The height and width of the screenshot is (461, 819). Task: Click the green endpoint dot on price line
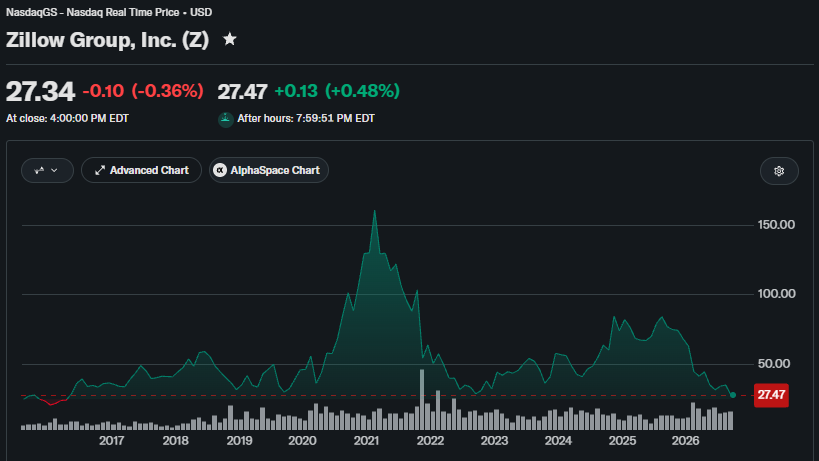733,395
